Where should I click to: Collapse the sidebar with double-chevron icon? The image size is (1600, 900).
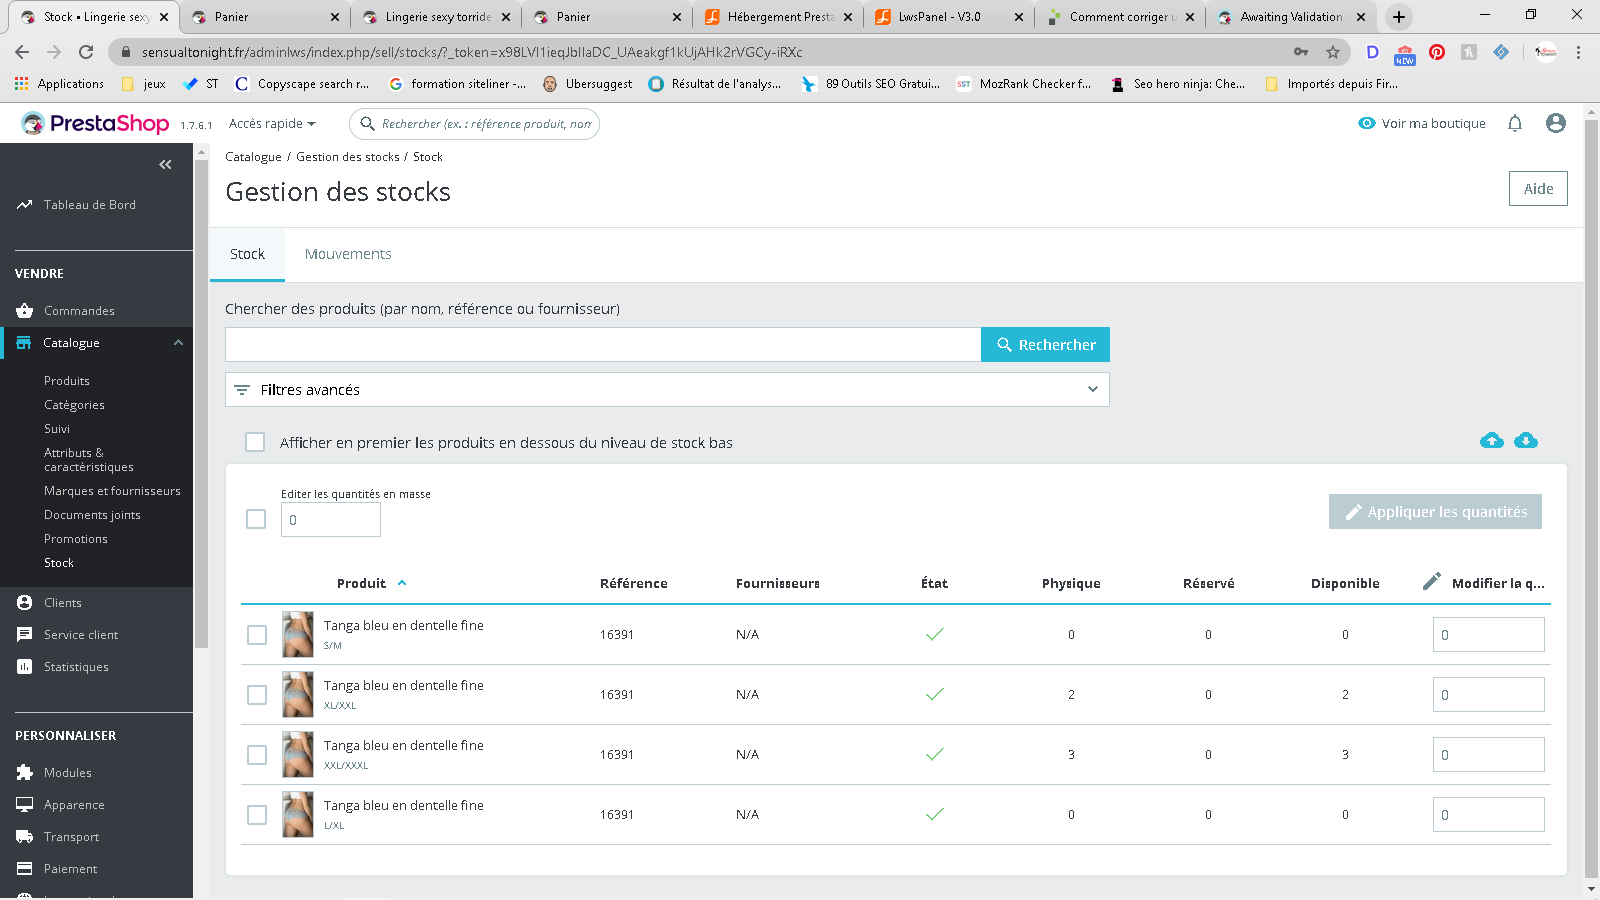[165, 164]
